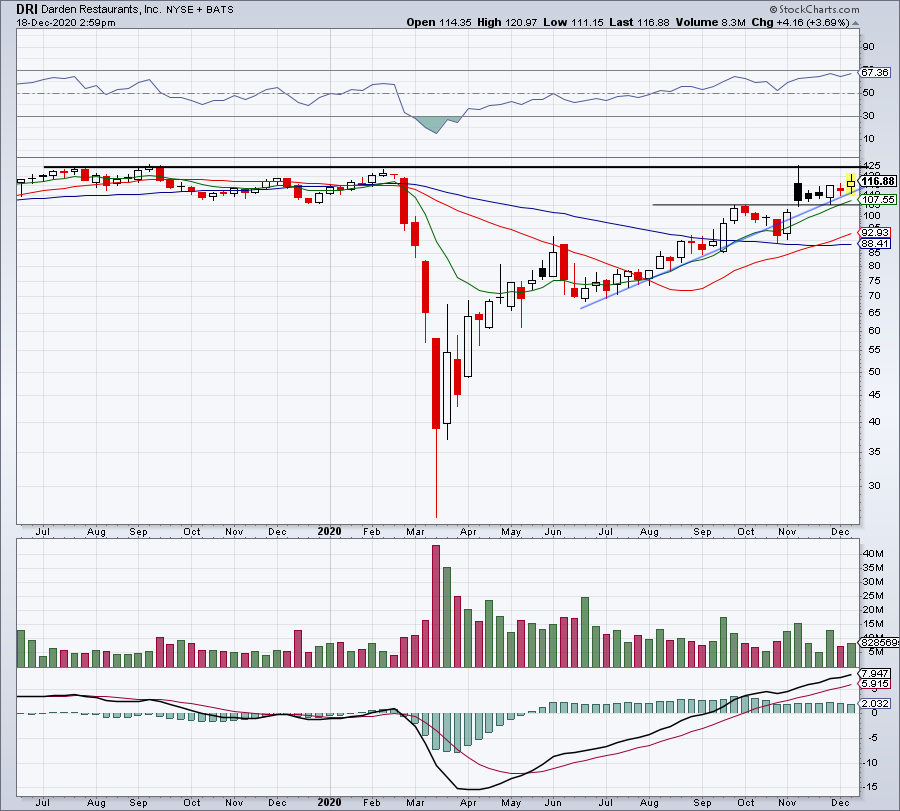
Task: Click the DRI ticker symbol in header
Action: point(26,9)
